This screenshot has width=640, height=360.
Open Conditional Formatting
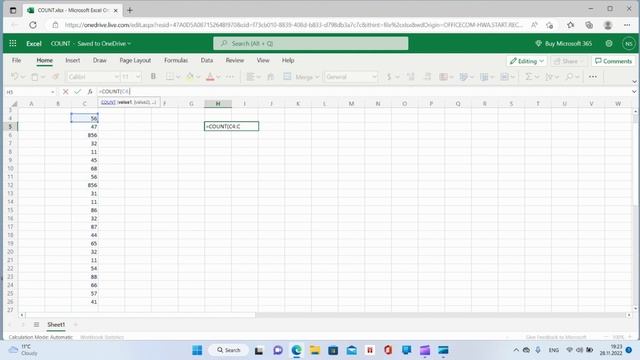pos(444,76)
